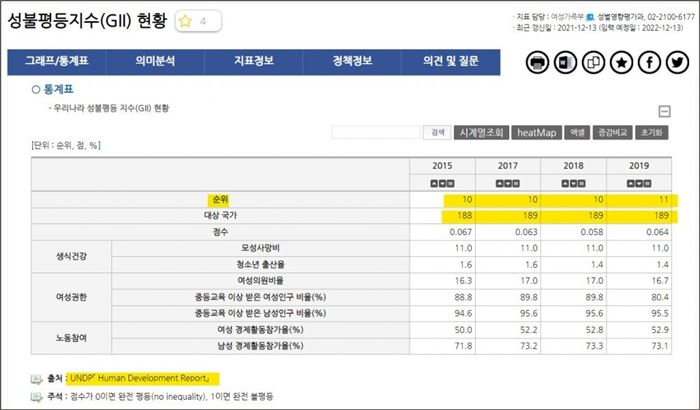Click the heatMap button
700x410 pixels.
pos(538,132)
